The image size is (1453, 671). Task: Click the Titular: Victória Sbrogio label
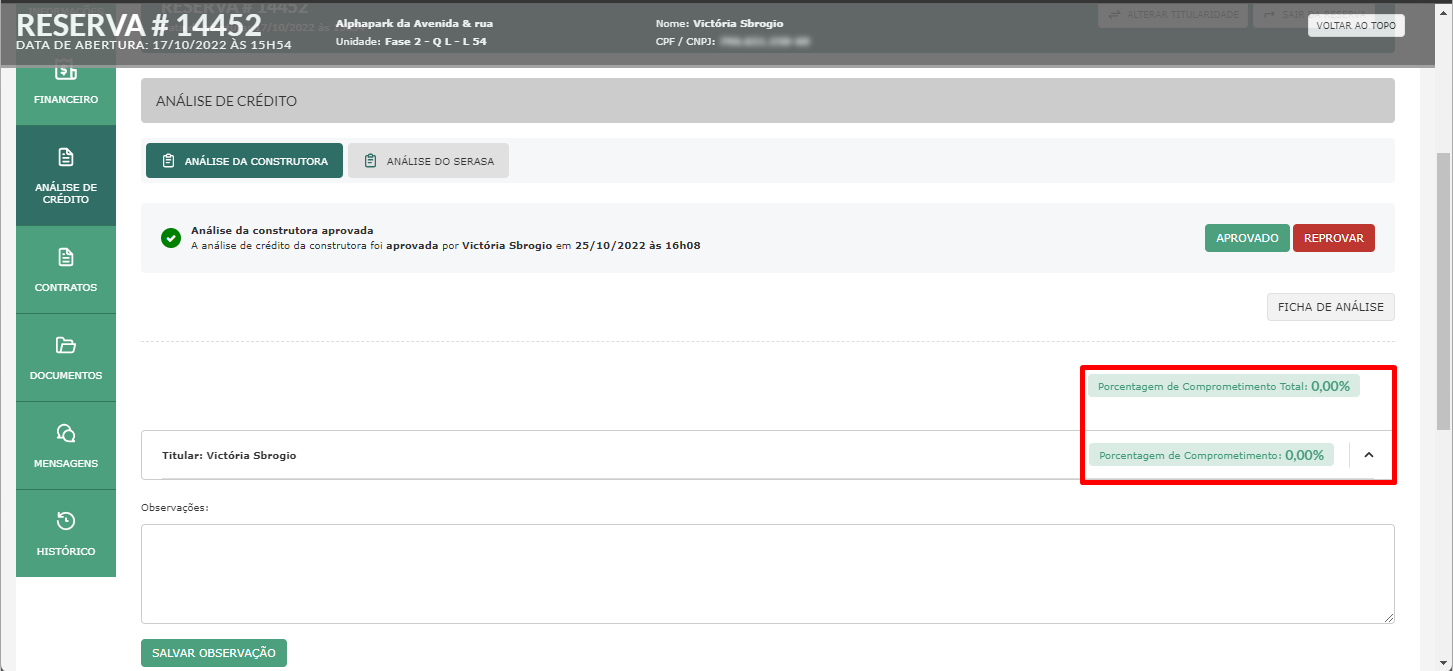pyautogui.click(x=229, y=455)
